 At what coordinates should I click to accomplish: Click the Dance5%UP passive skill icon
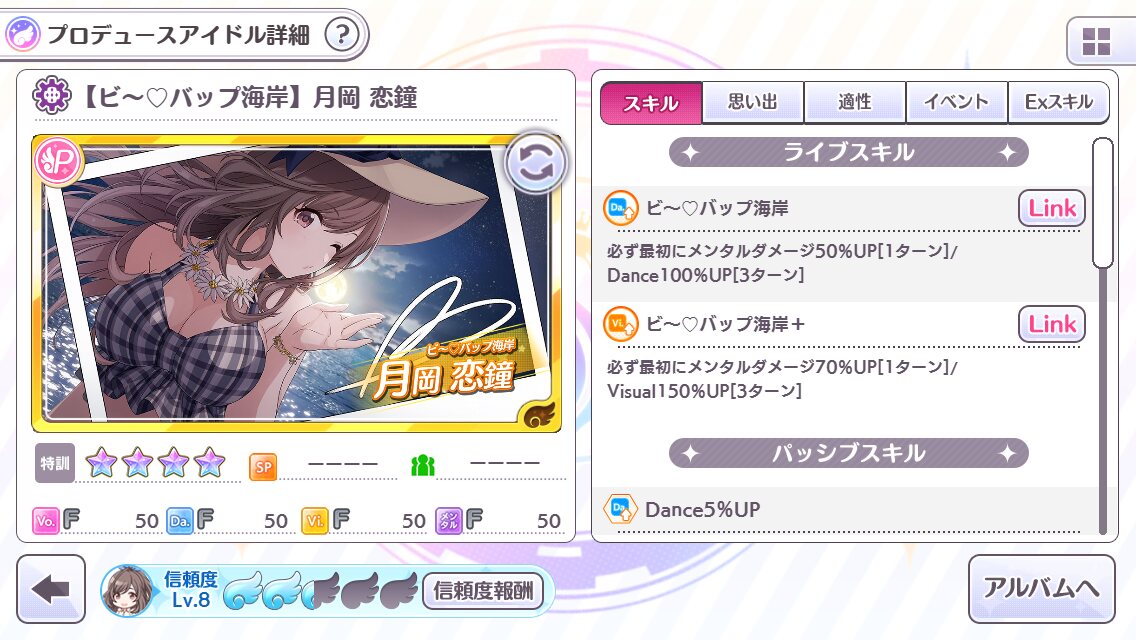point(620,509)
